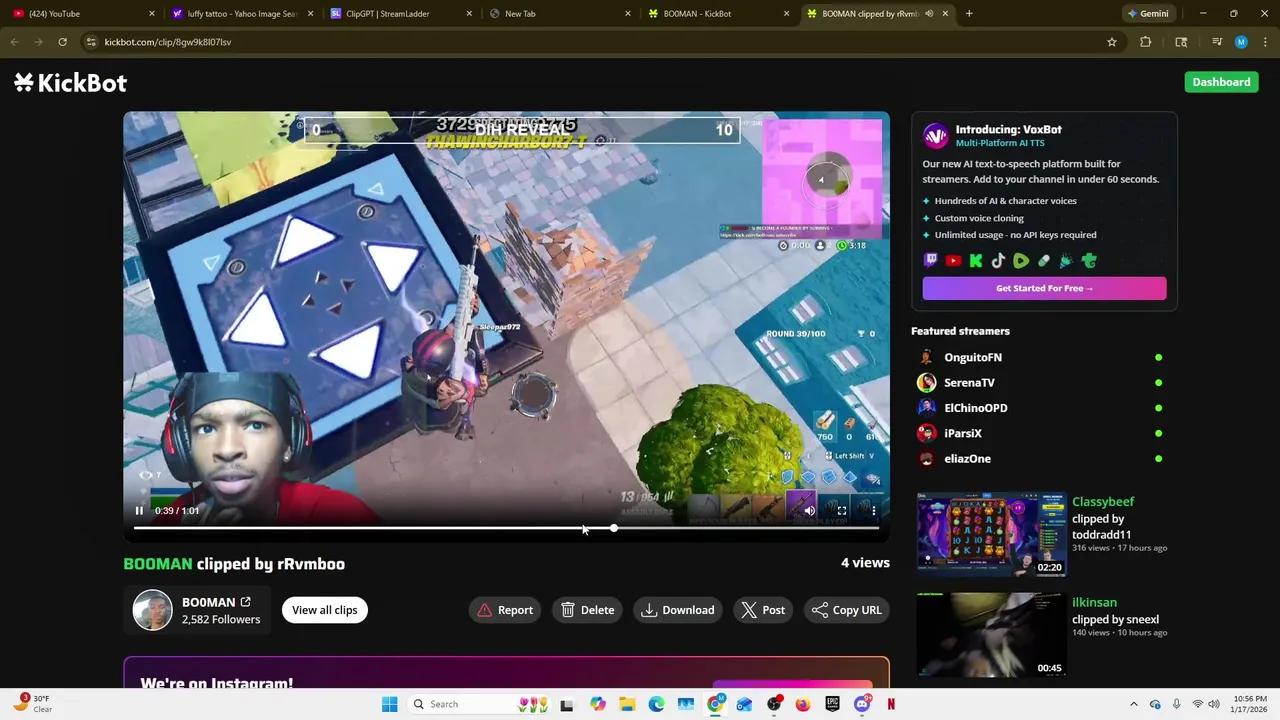Open Chrome three-dot menu

(x=1264, y=42)
